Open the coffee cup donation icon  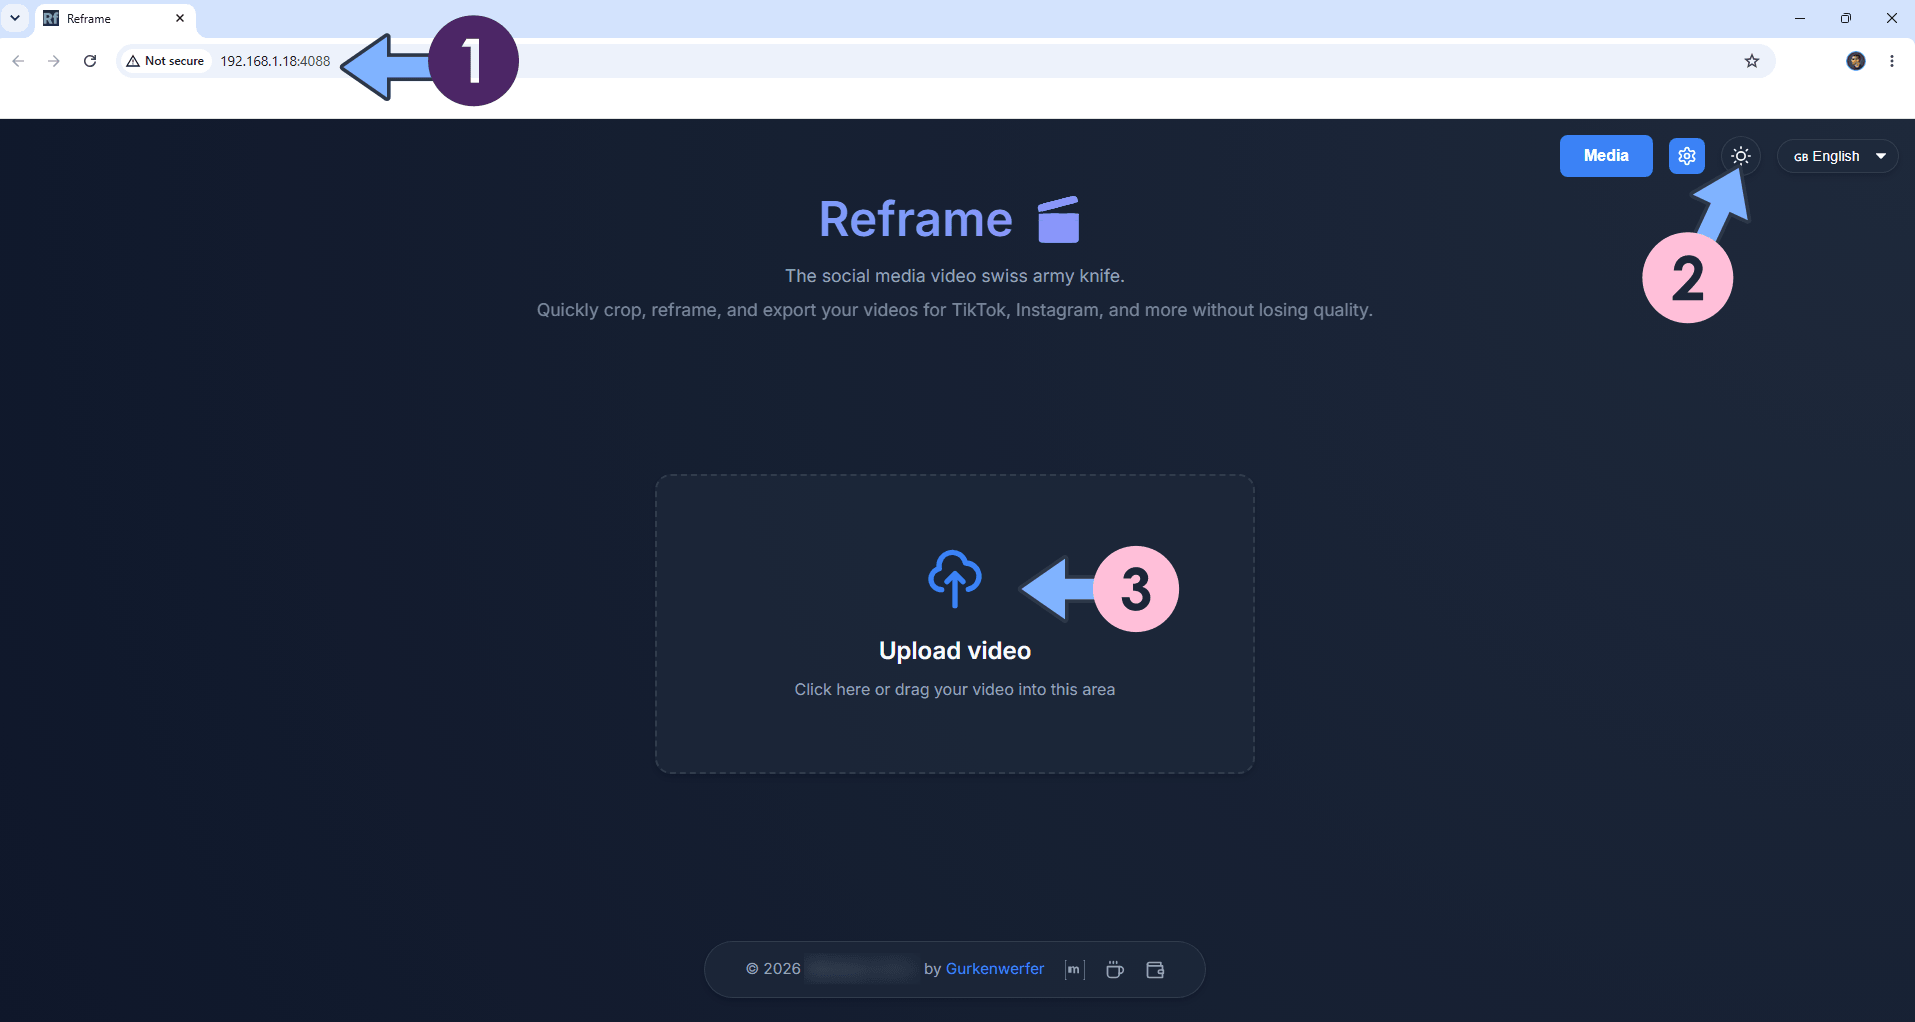pyautogui.click(x=1115, y=969)
